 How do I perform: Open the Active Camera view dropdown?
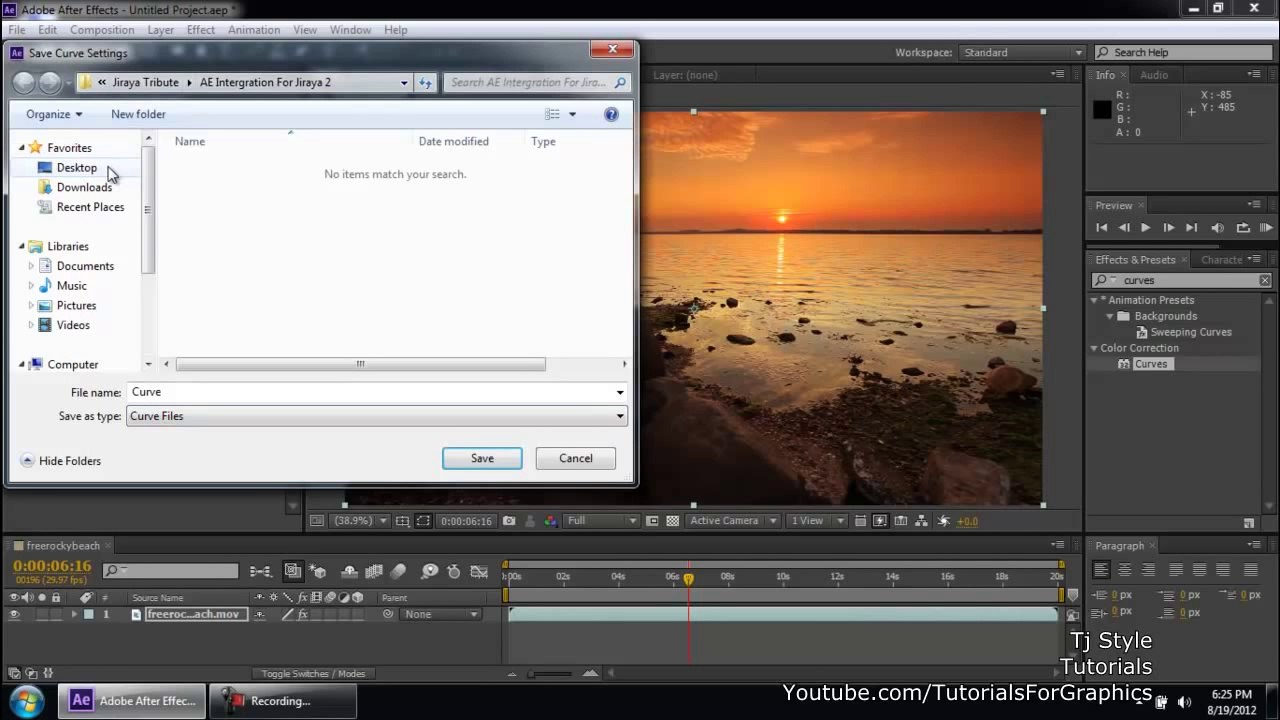pyautogui.click(x=733, y=521)
